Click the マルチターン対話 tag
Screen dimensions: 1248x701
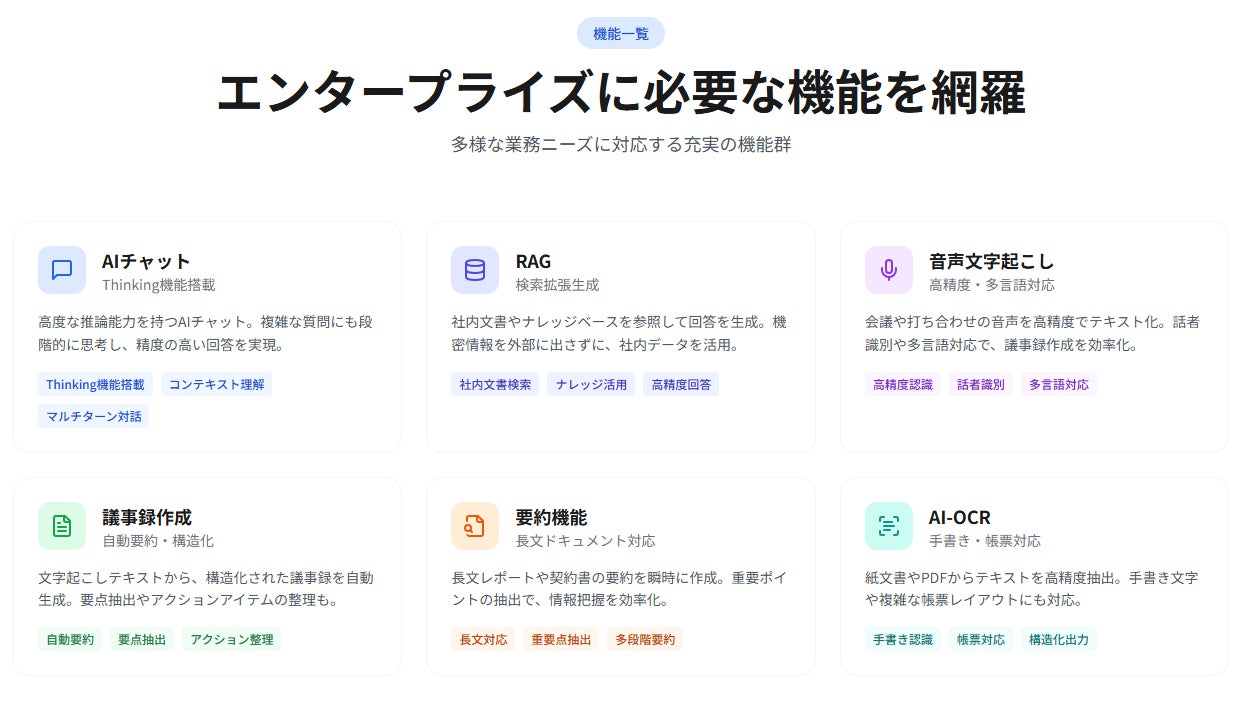pyautogui.click(x=94, y=416)
